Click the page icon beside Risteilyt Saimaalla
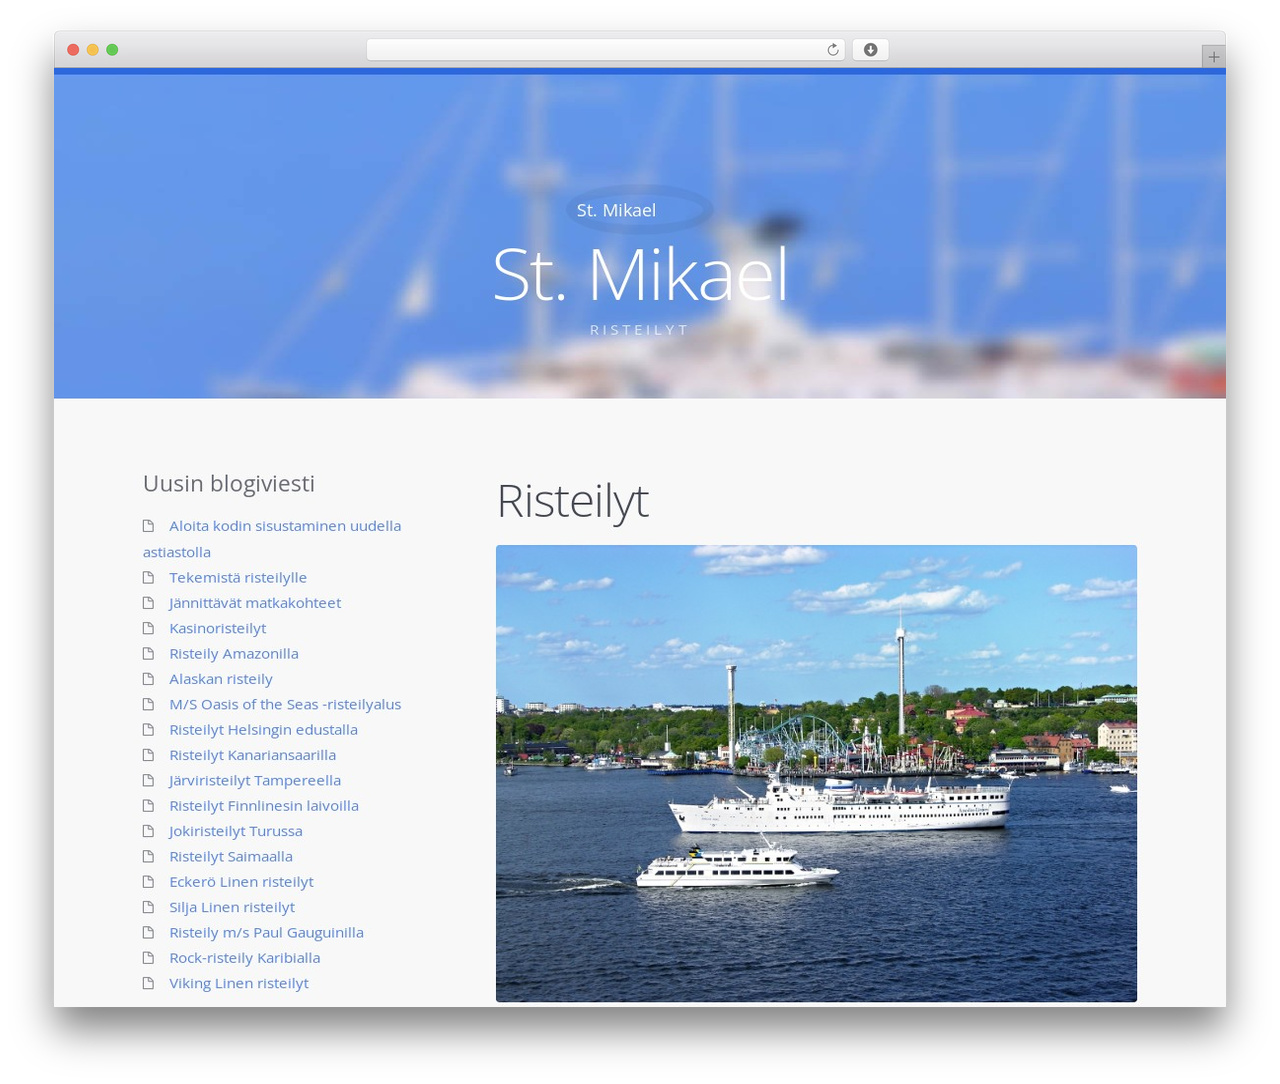The height and width of the screenshot is (1084, 1280). point(148,857)
